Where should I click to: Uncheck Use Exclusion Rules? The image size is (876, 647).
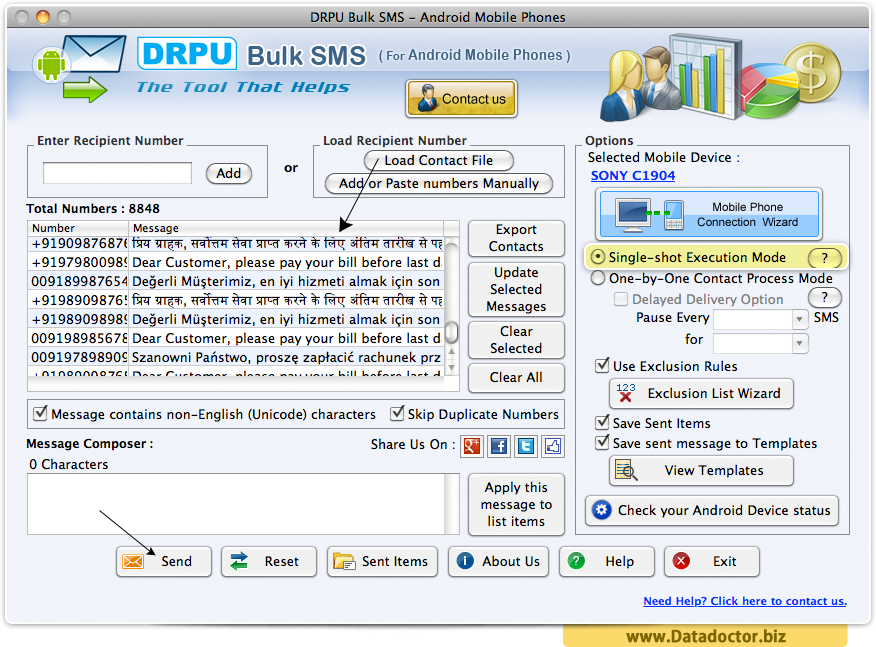pos(602,366)
